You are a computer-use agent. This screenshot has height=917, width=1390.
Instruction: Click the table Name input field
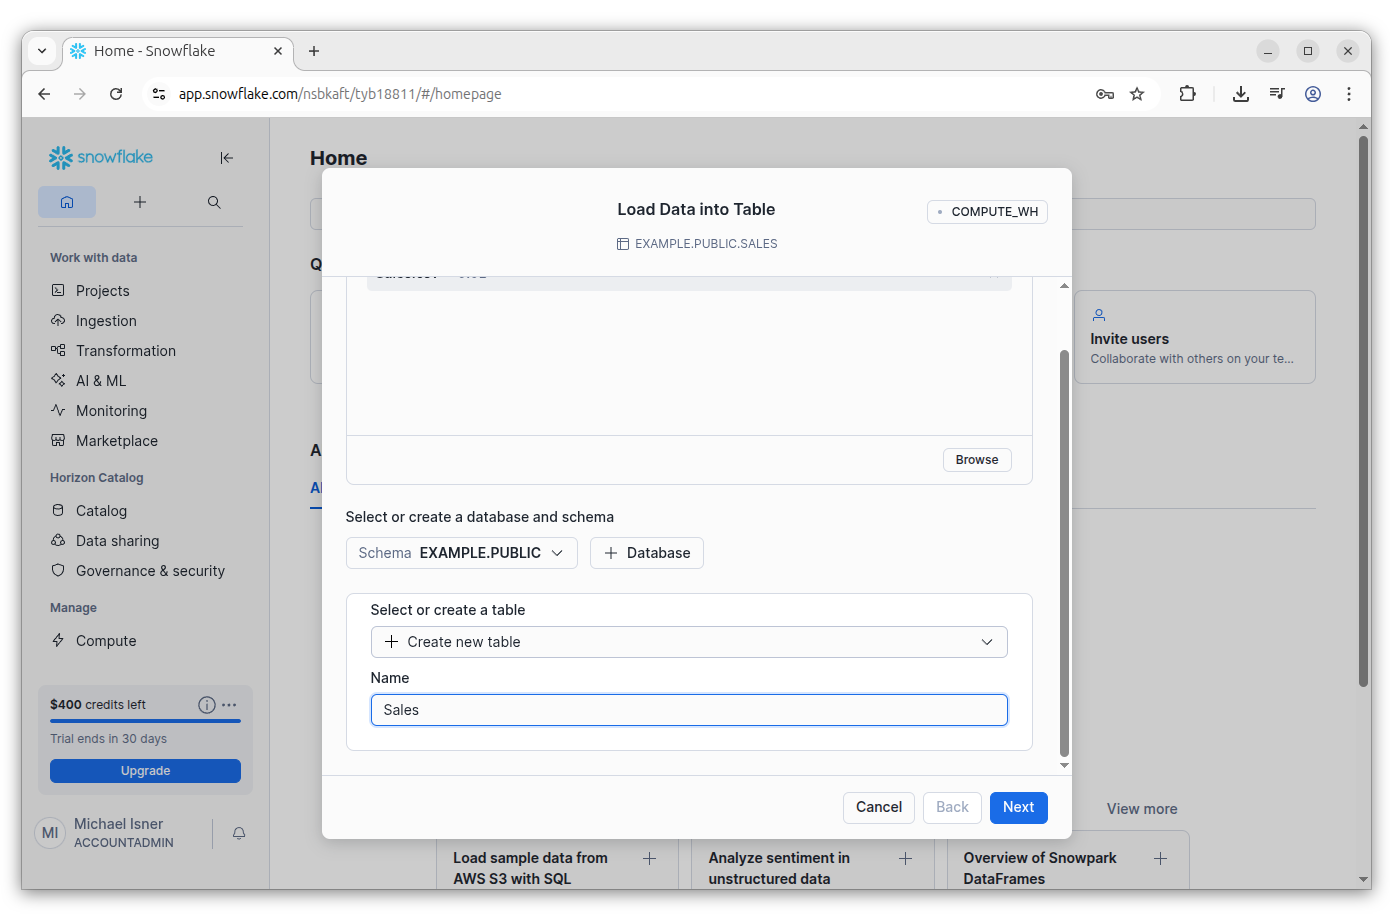tap(688, 710)
